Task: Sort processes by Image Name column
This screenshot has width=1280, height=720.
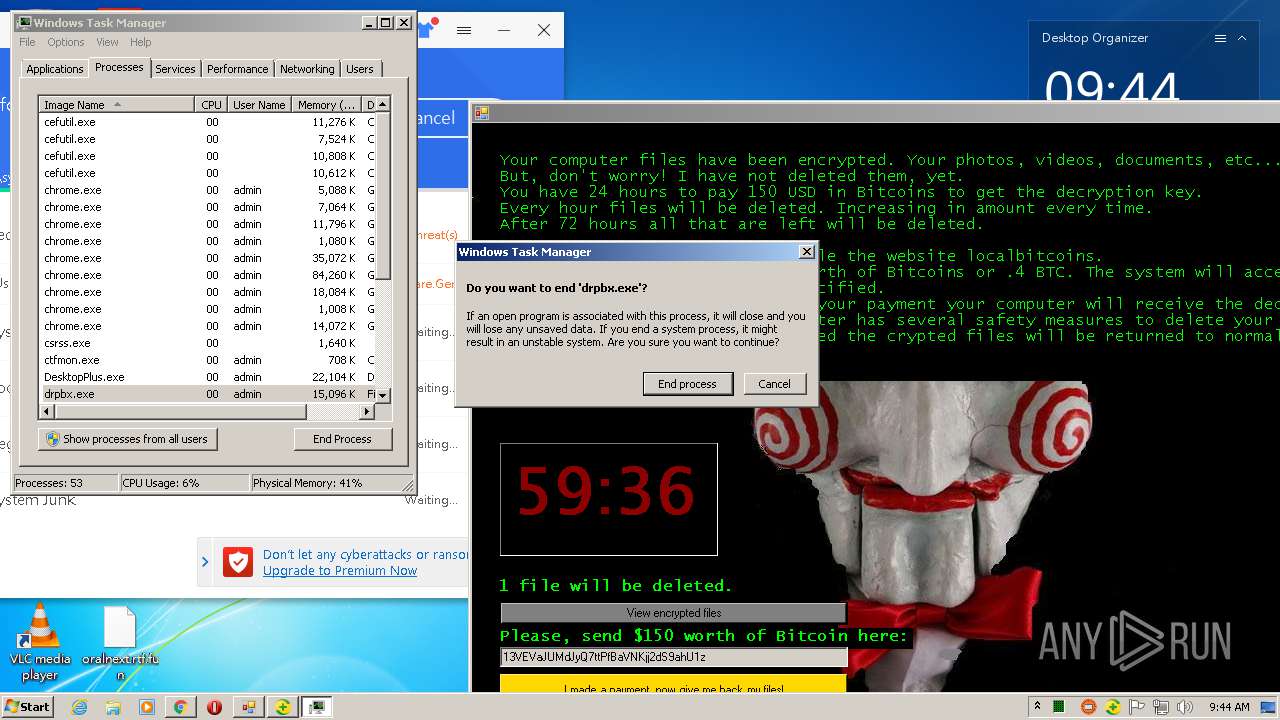Action: click(x=116, y=105)
